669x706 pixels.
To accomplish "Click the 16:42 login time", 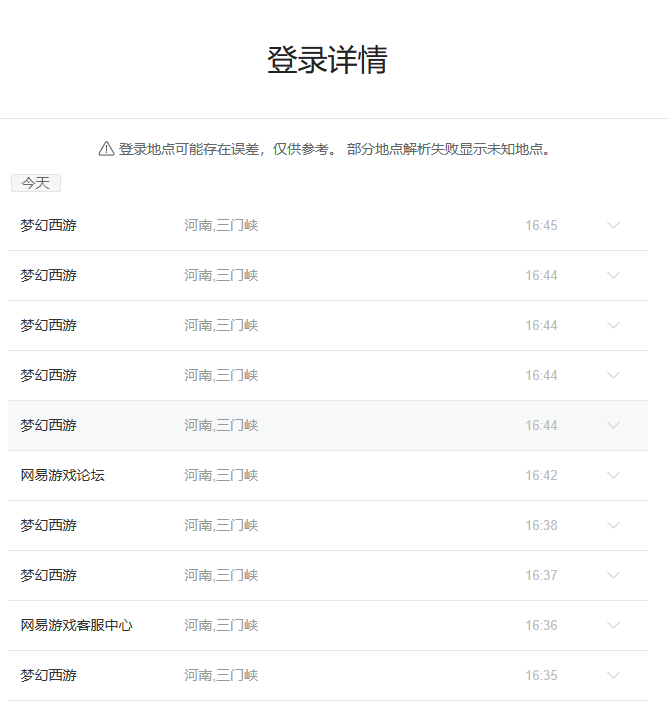I will point(541,475).
